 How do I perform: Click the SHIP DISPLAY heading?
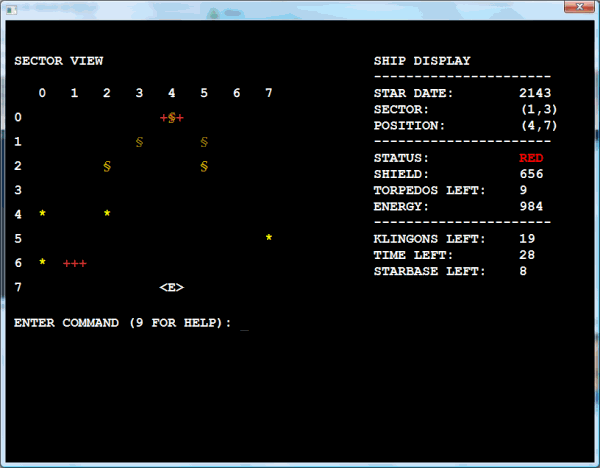[422, 61]
